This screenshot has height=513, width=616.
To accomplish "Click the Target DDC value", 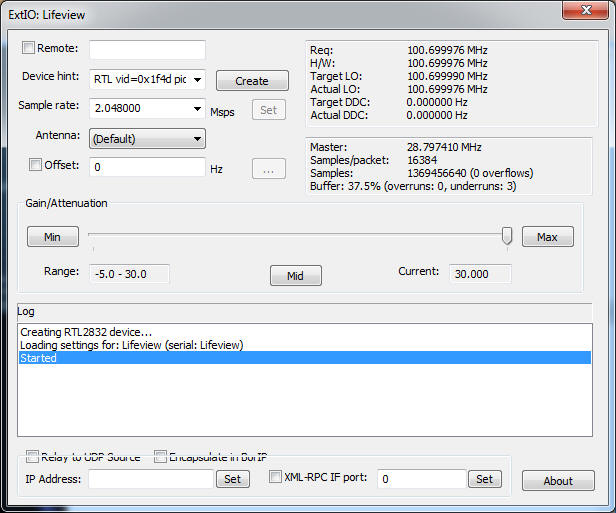I will coord(437,102).
